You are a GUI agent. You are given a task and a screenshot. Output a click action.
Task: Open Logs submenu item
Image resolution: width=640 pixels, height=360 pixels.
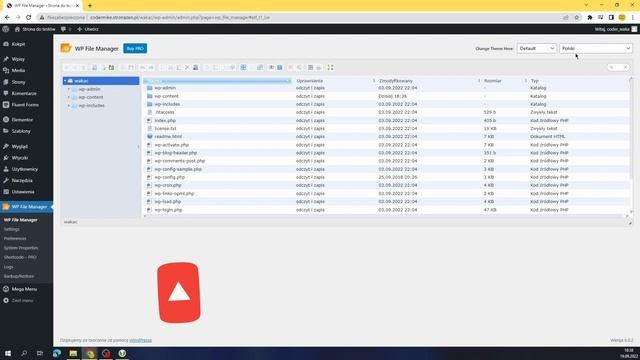pos(8,267)
